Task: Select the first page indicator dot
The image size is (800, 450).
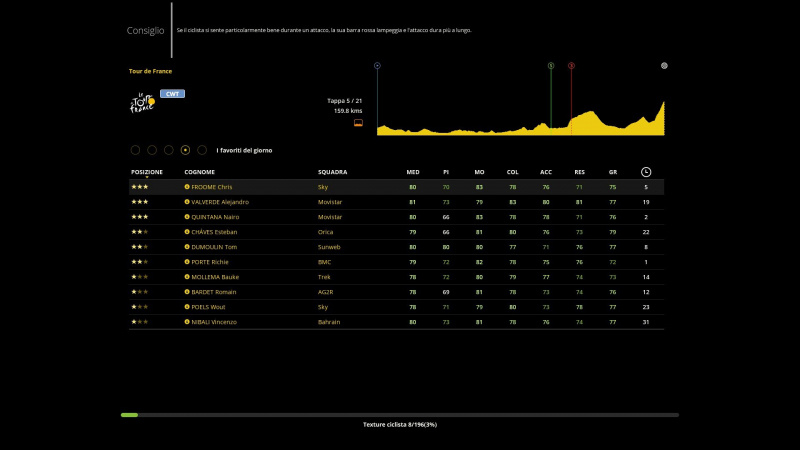Action: coord(135,150)
